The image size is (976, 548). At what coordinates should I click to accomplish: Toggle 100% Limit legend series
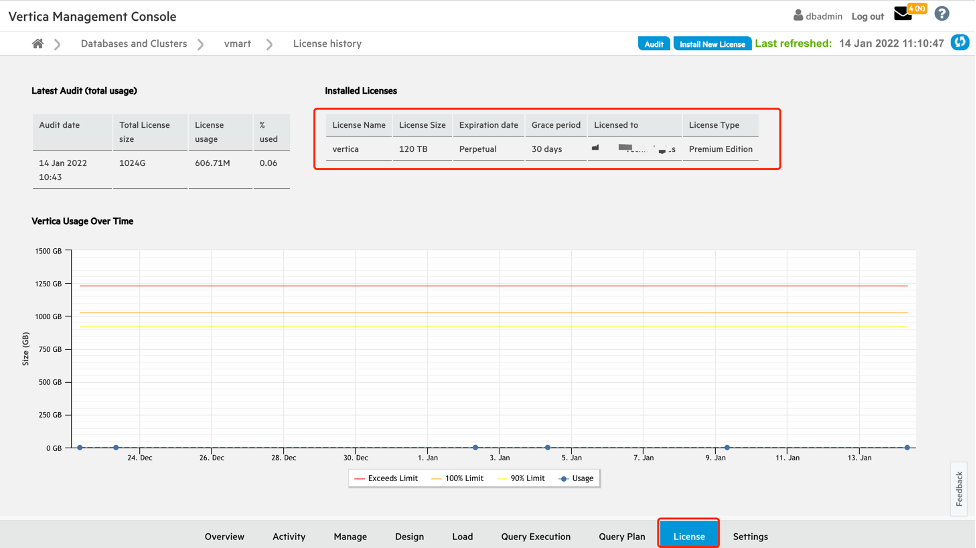coord(457,478)
